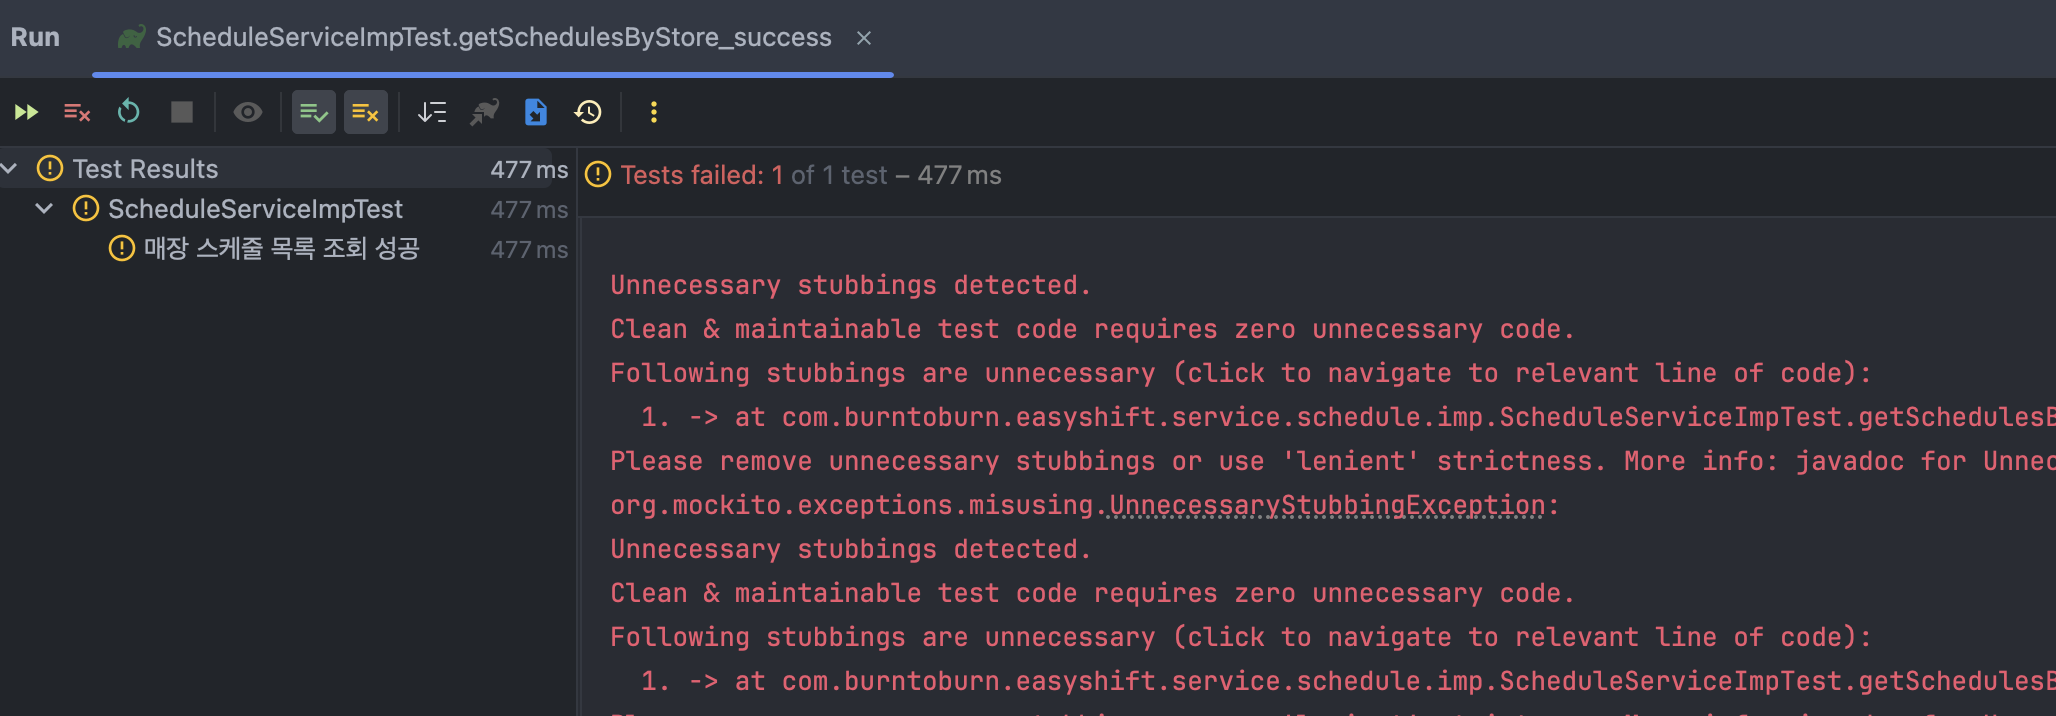The image size is (2056, 716).
Task: Collapse the ScheduleServiceImpTest node chevron
Action: click(44, 209)
